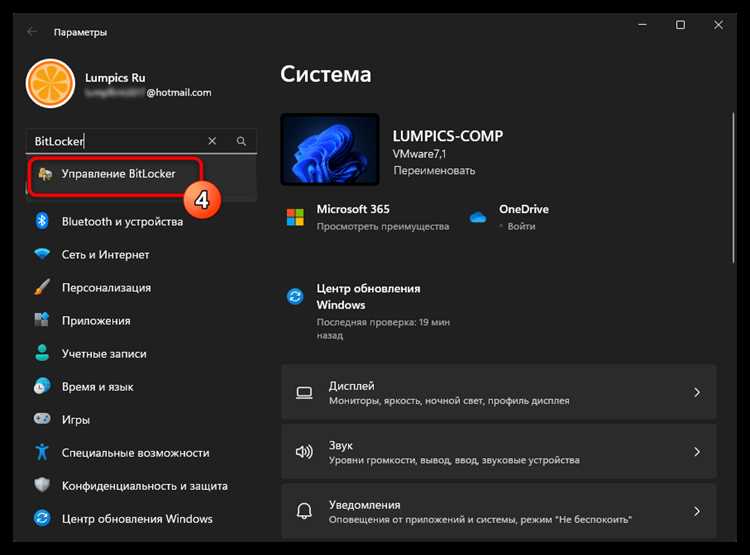
Task: Click the Уведомления bell icon
Action: (304, 511)
